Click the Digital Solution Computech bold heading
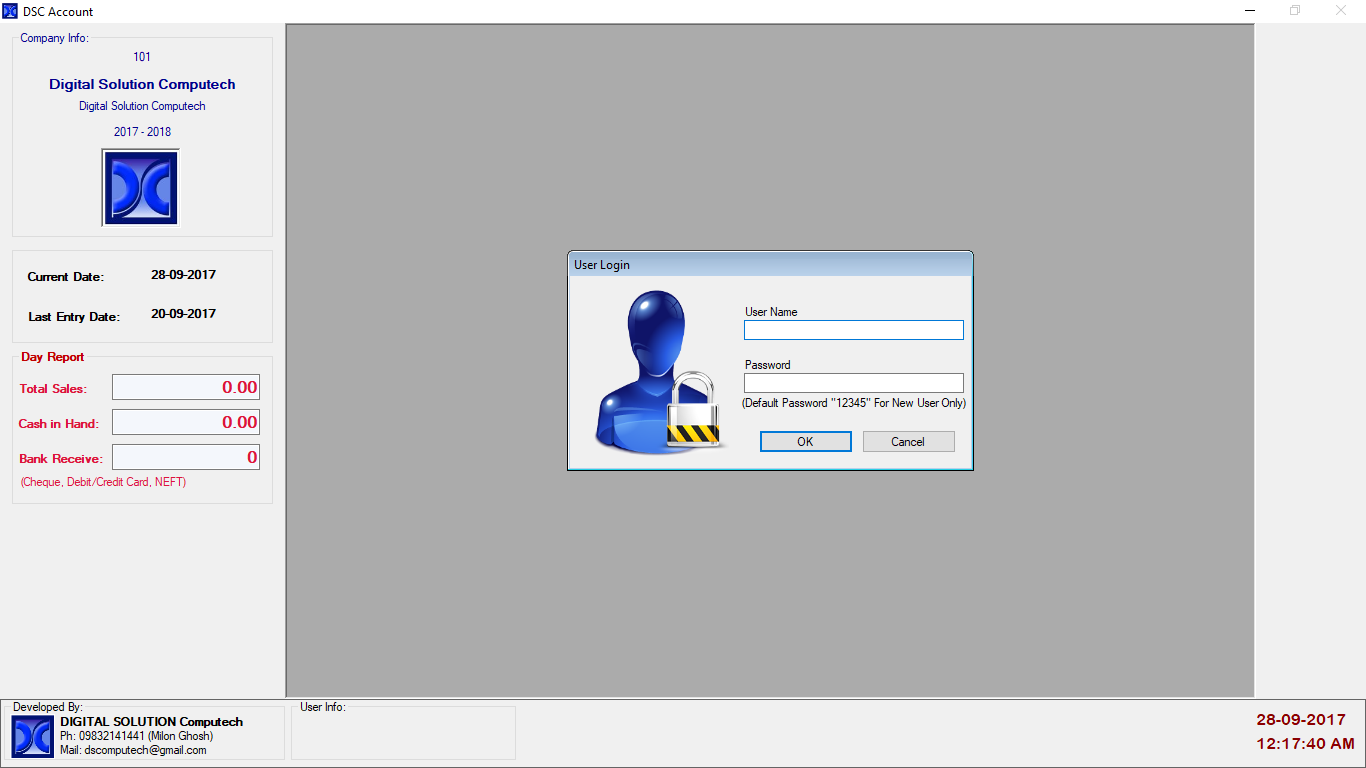 [x=142, y=85]
